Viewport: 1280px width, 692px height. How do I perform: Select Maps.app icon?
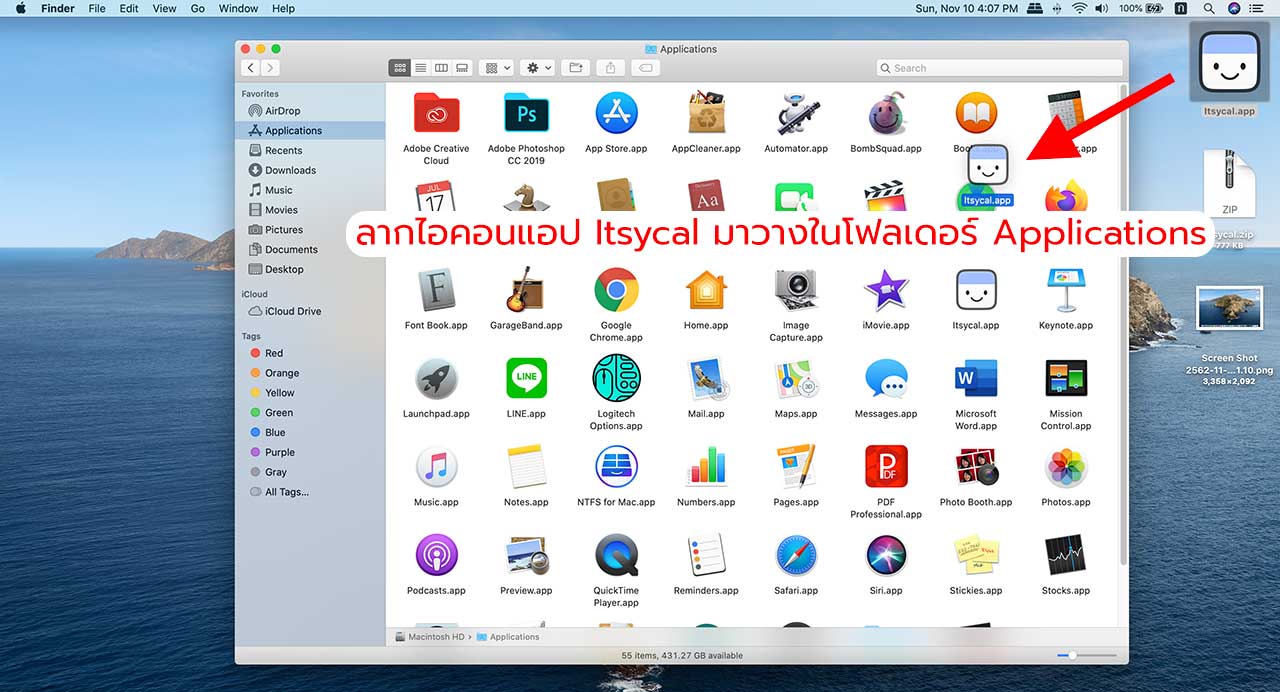coord(796,379)
